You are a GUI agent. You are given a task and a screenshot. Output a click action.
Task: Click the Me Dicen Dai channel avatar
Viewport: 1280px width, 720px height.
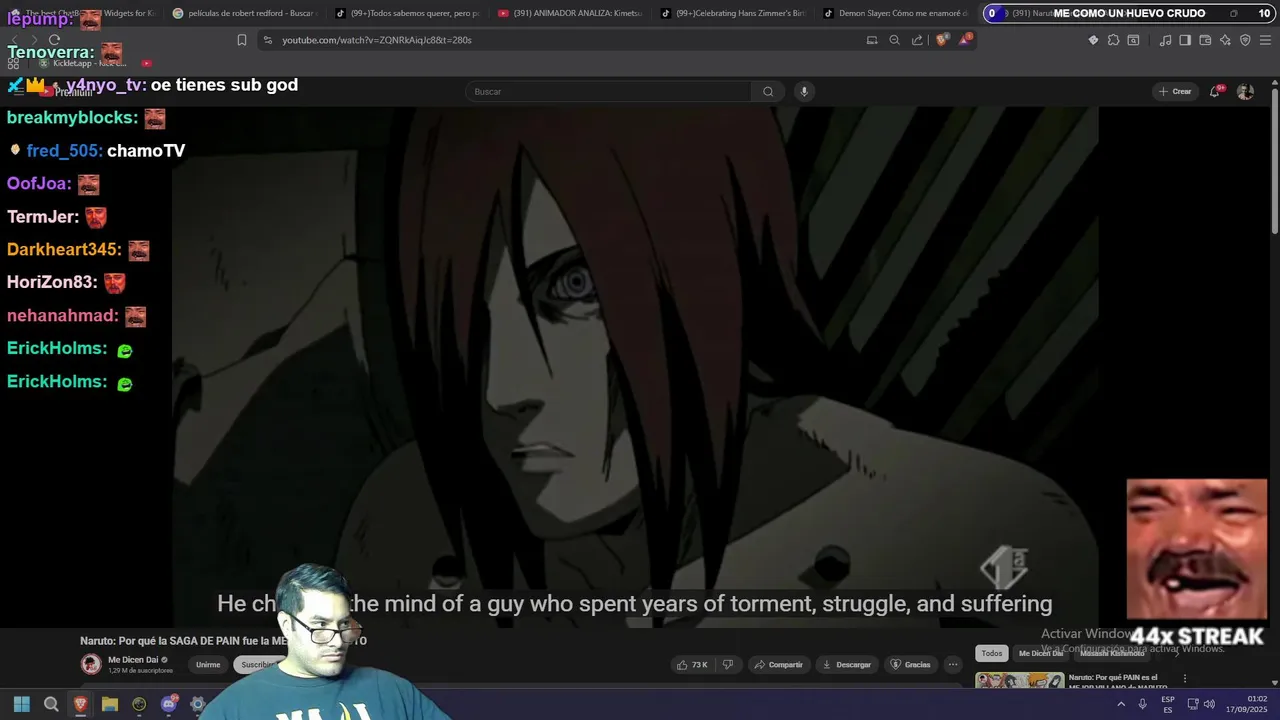point(91,664)
